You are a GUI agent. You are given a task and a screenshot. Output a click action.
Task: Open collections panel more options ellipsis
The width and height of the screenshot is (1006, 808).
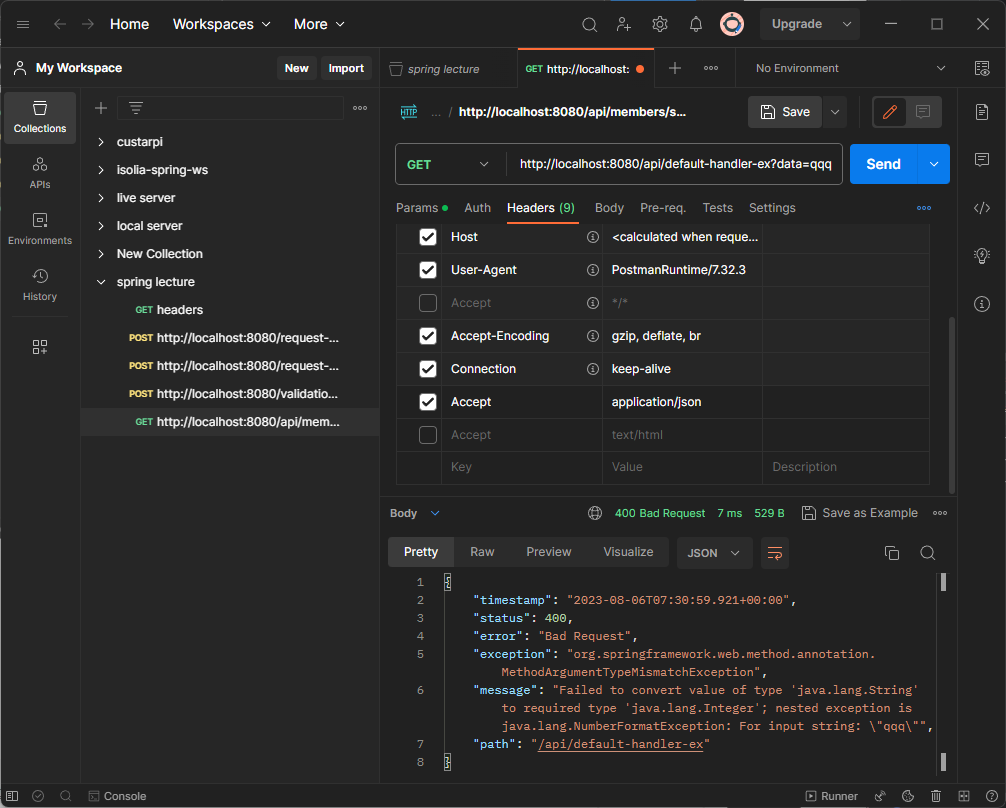point(360,108)
